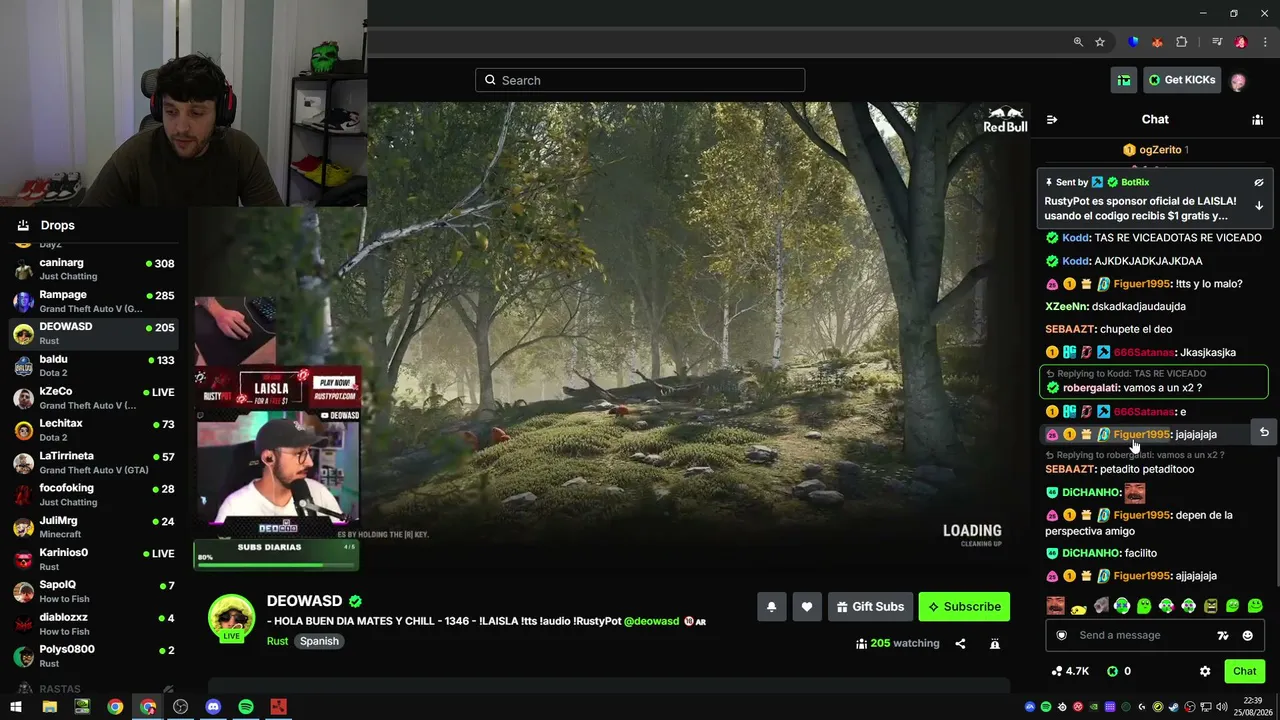The height and width of the screenshot is (720, 1280).
Task: Click the highlighted robergalati chat message
Action: 1154,381
